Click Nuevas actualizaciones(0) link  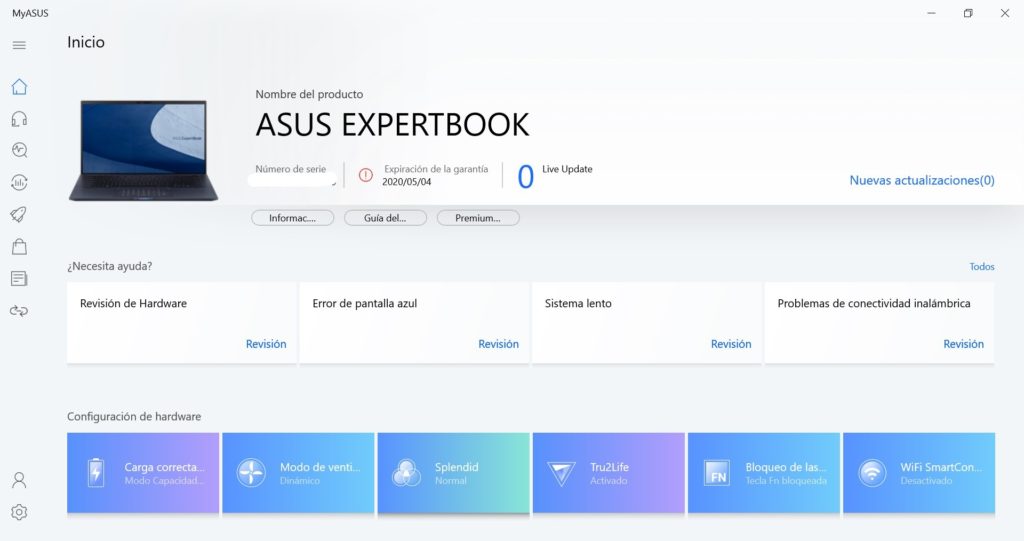click(921, 181)
